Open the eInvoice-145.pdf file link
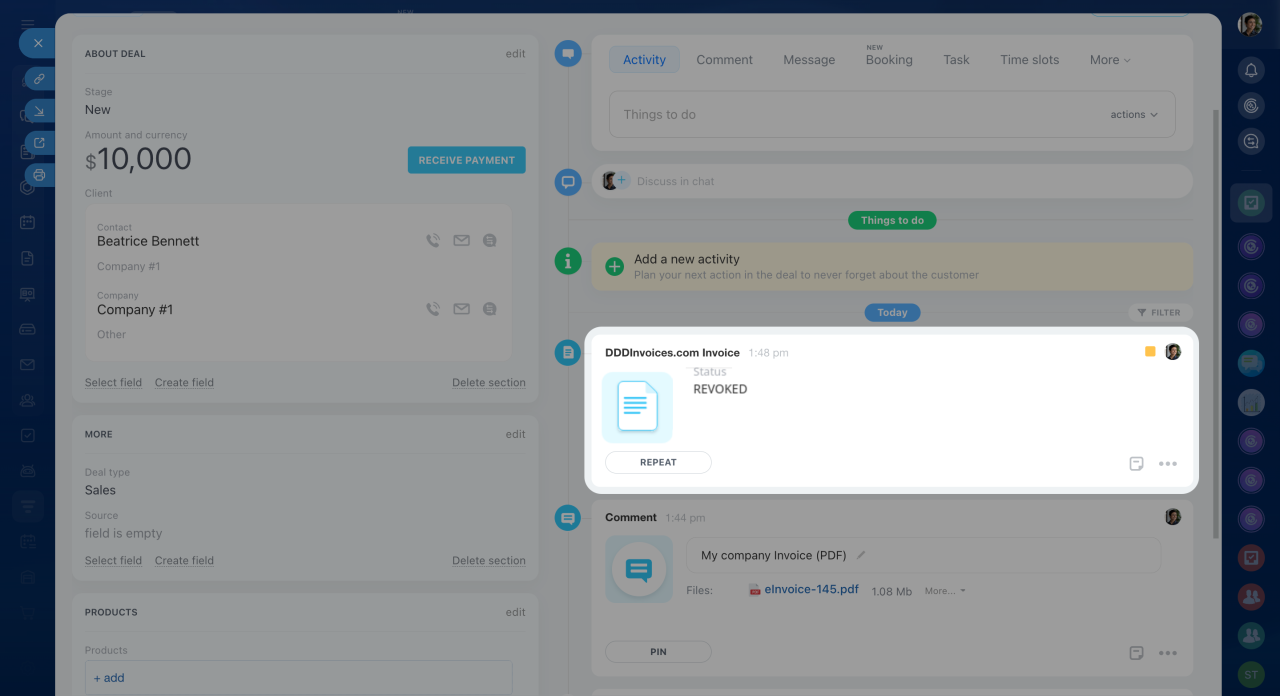This screenshot has height=696, width=1280. click(x=810, y=590)
